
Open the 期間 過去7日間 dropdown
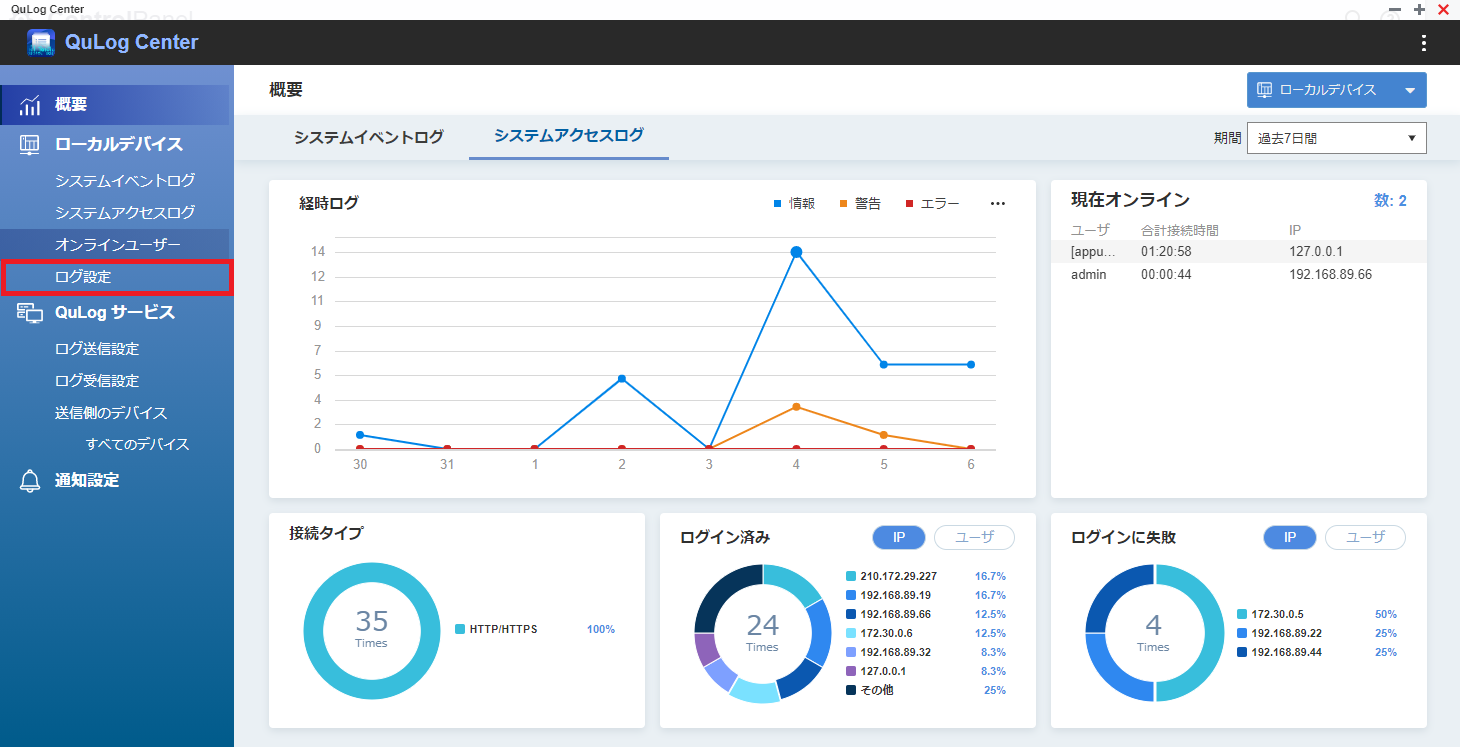coord(1336,138)
